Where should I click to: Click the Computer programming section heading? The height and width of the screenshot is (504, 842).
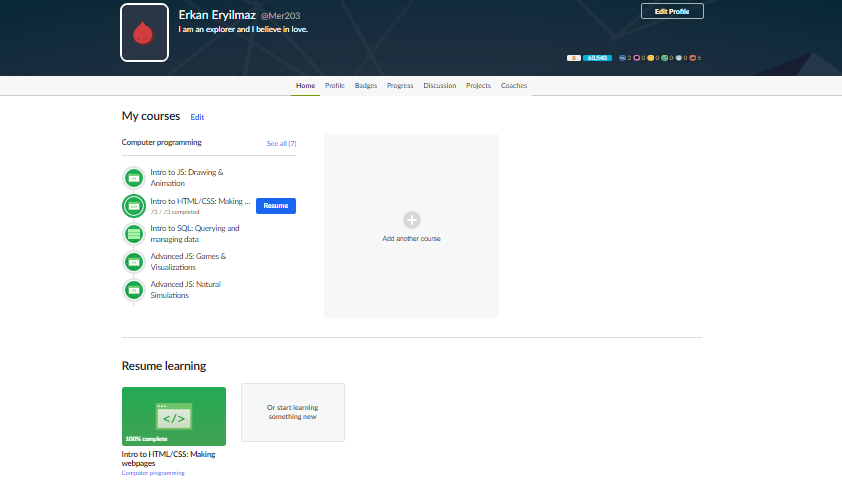(x=162, y=142)
